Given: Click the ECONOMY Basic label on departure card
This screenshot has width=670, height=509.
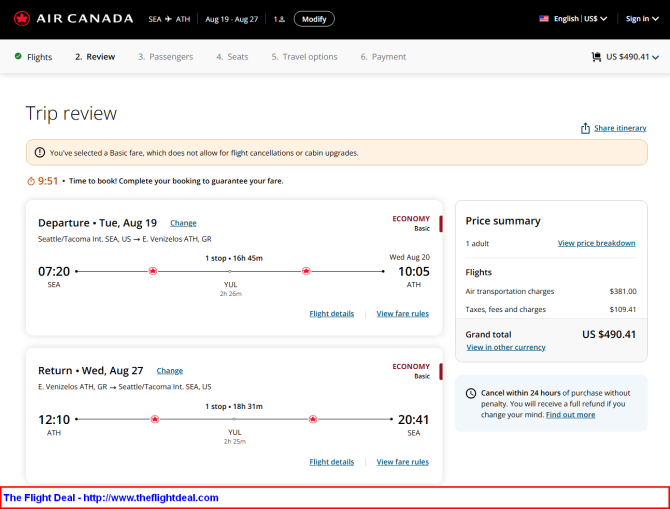Looking at the screenshot, I should coord(411,223).
